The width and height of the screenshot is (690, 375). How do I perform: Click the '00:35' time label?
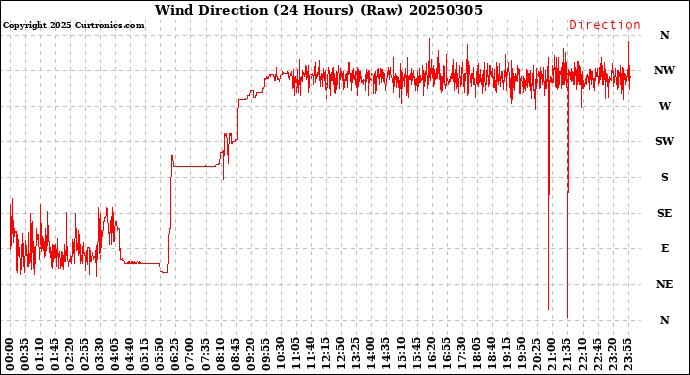pos(25,354)
